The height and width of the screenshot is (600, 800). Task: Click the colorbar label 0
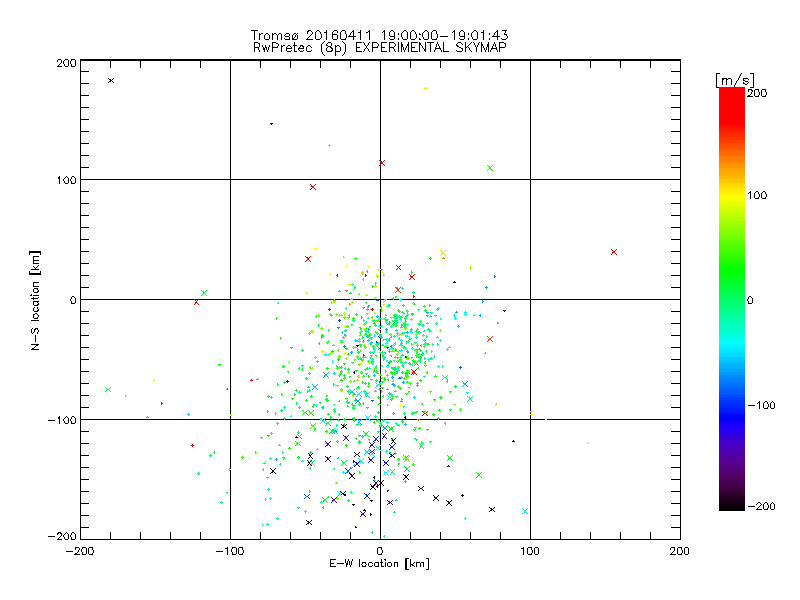click(750, 301)
